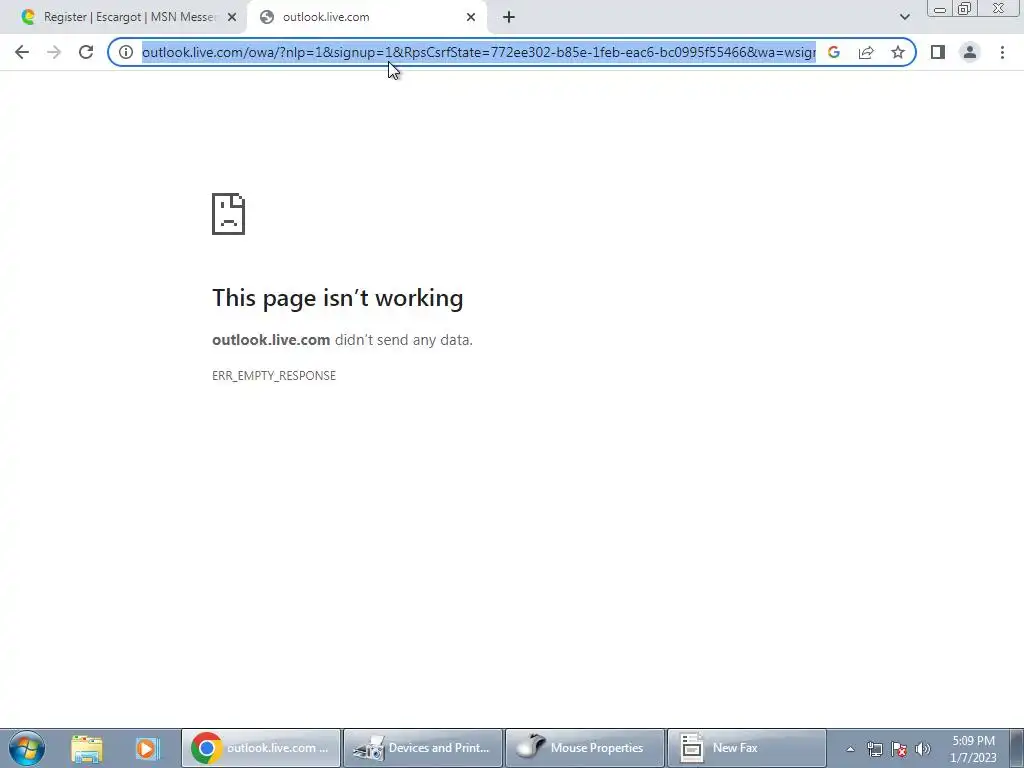Click the forward navigation arrow
The image size is (1024, 768).
pyautogui.click(x=54, y=52)
